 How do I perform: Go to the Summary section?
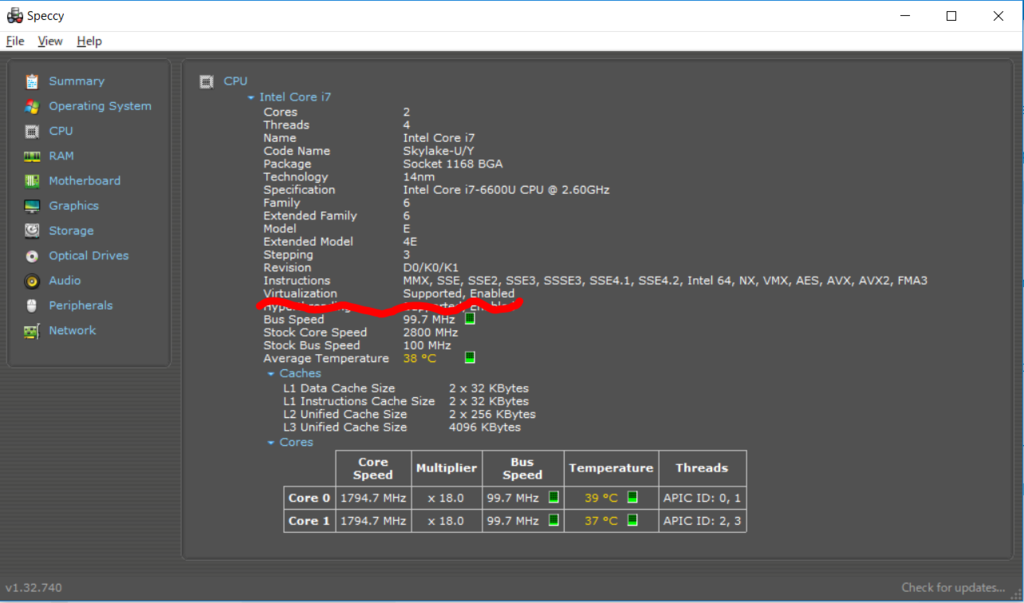coord(76,81)
